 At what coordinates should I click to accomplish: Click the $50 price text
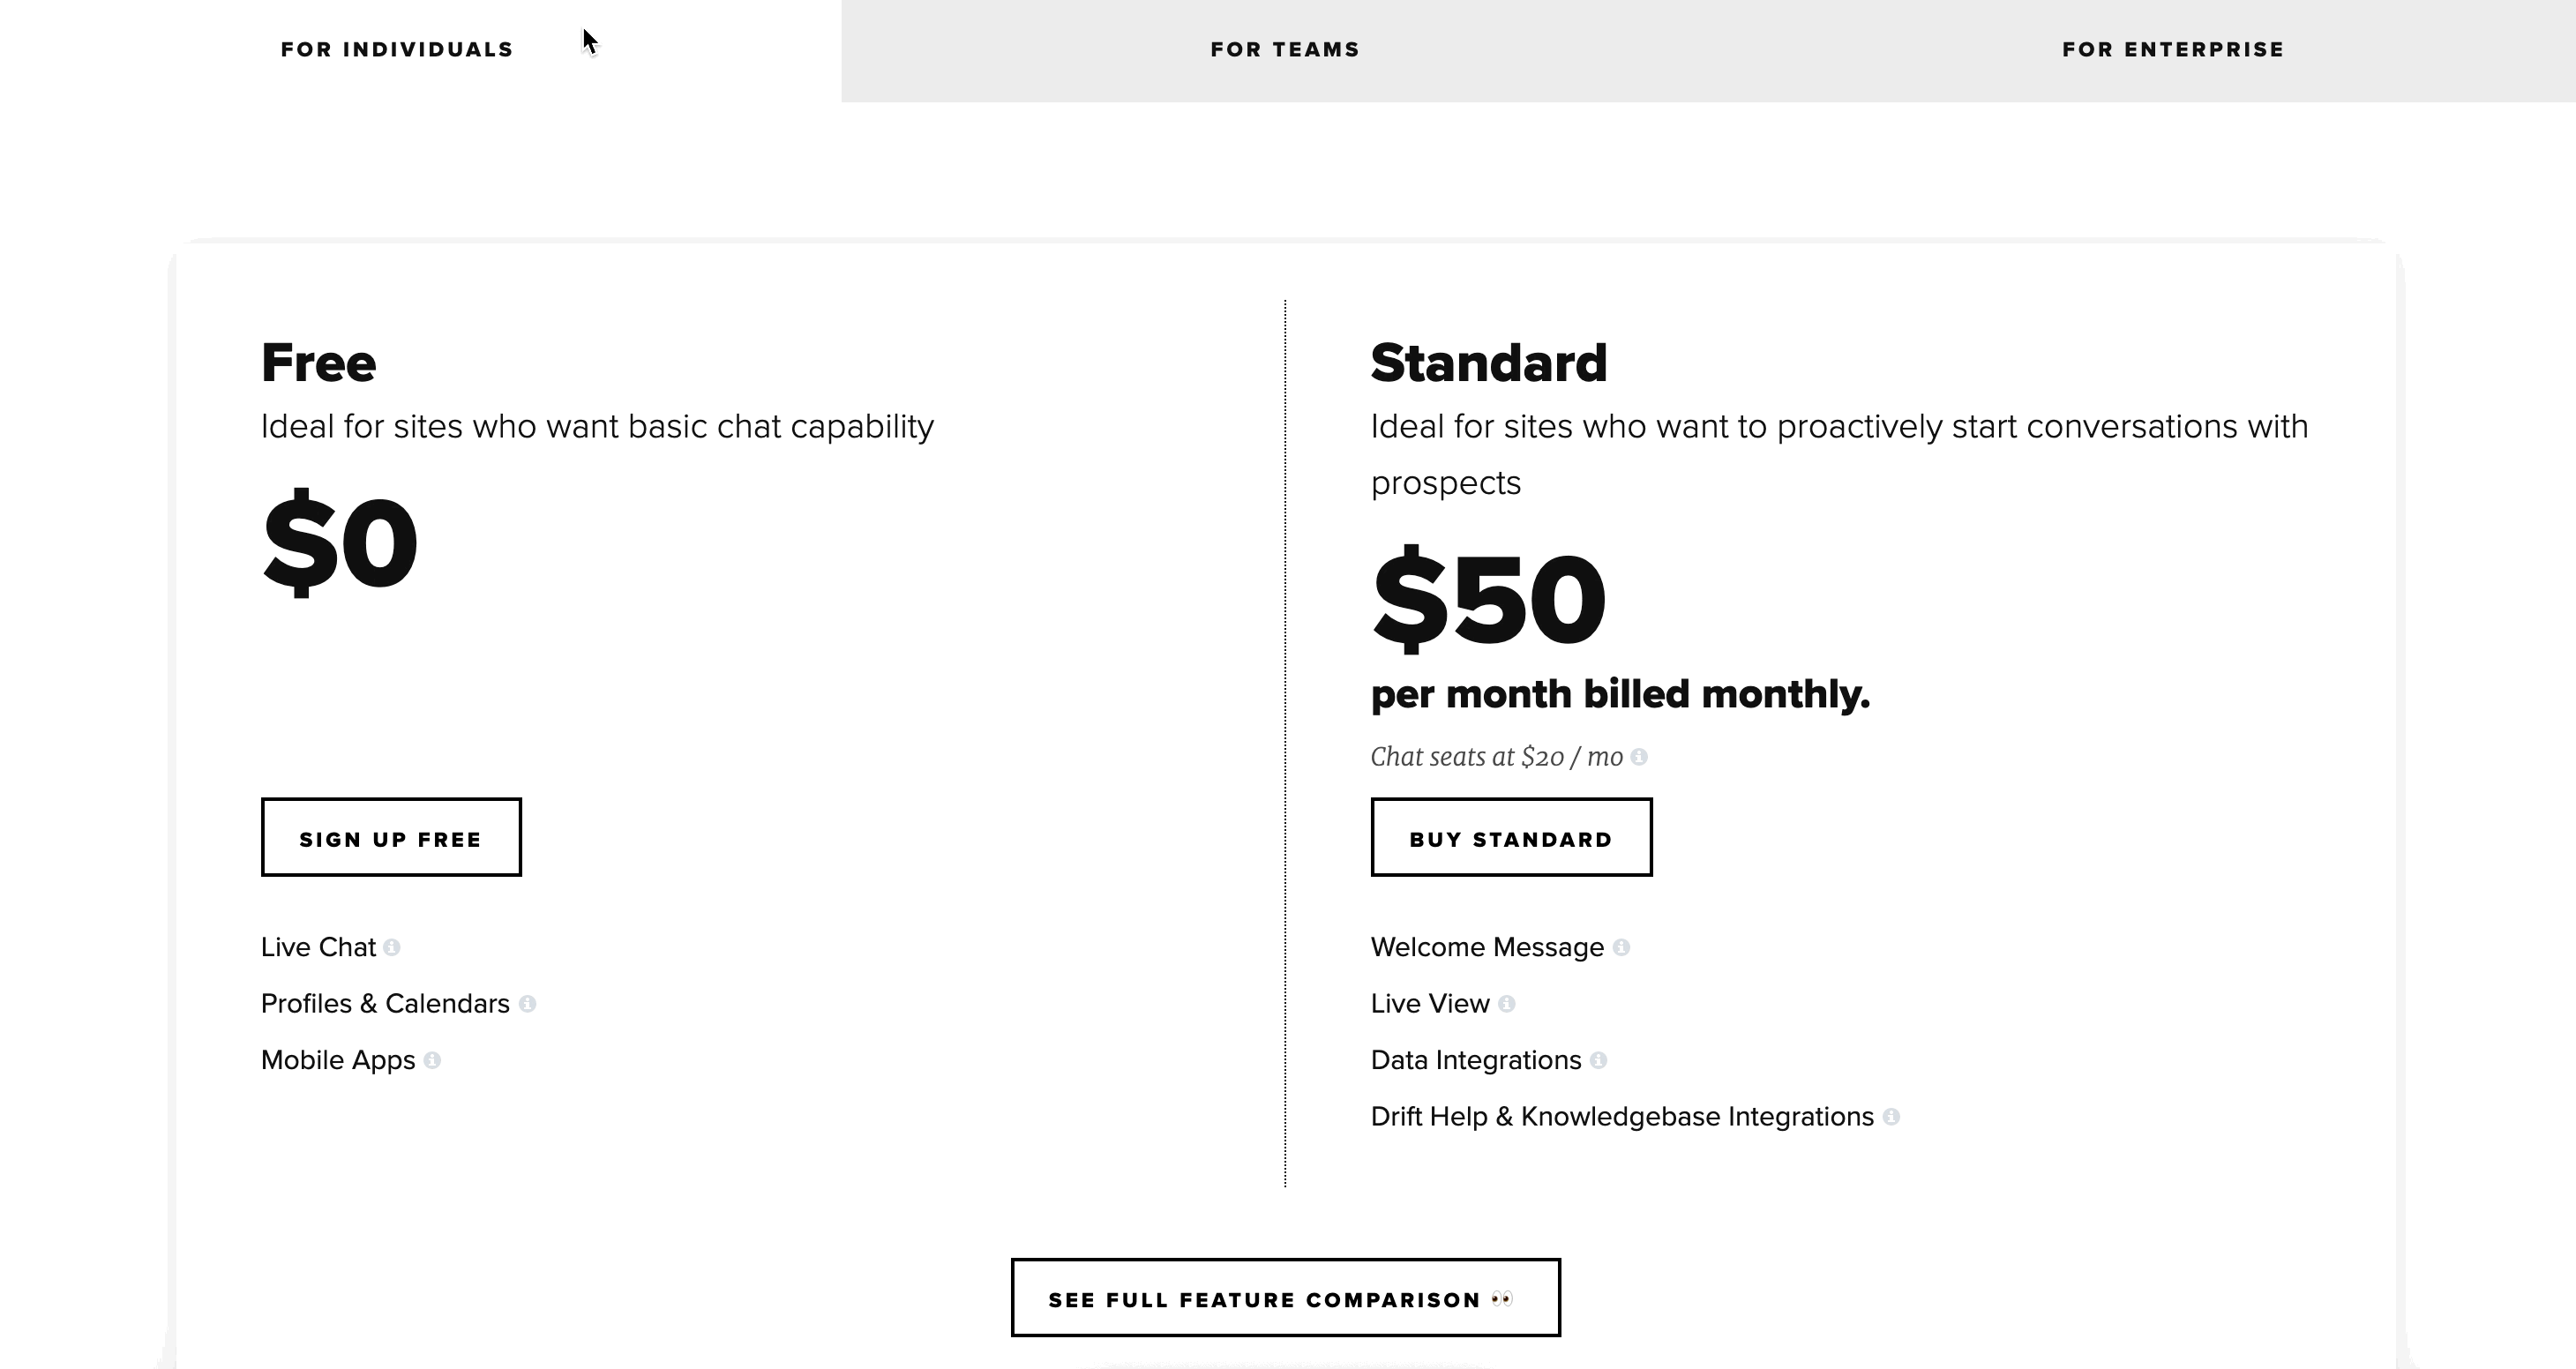click(x=1489, y=600)
